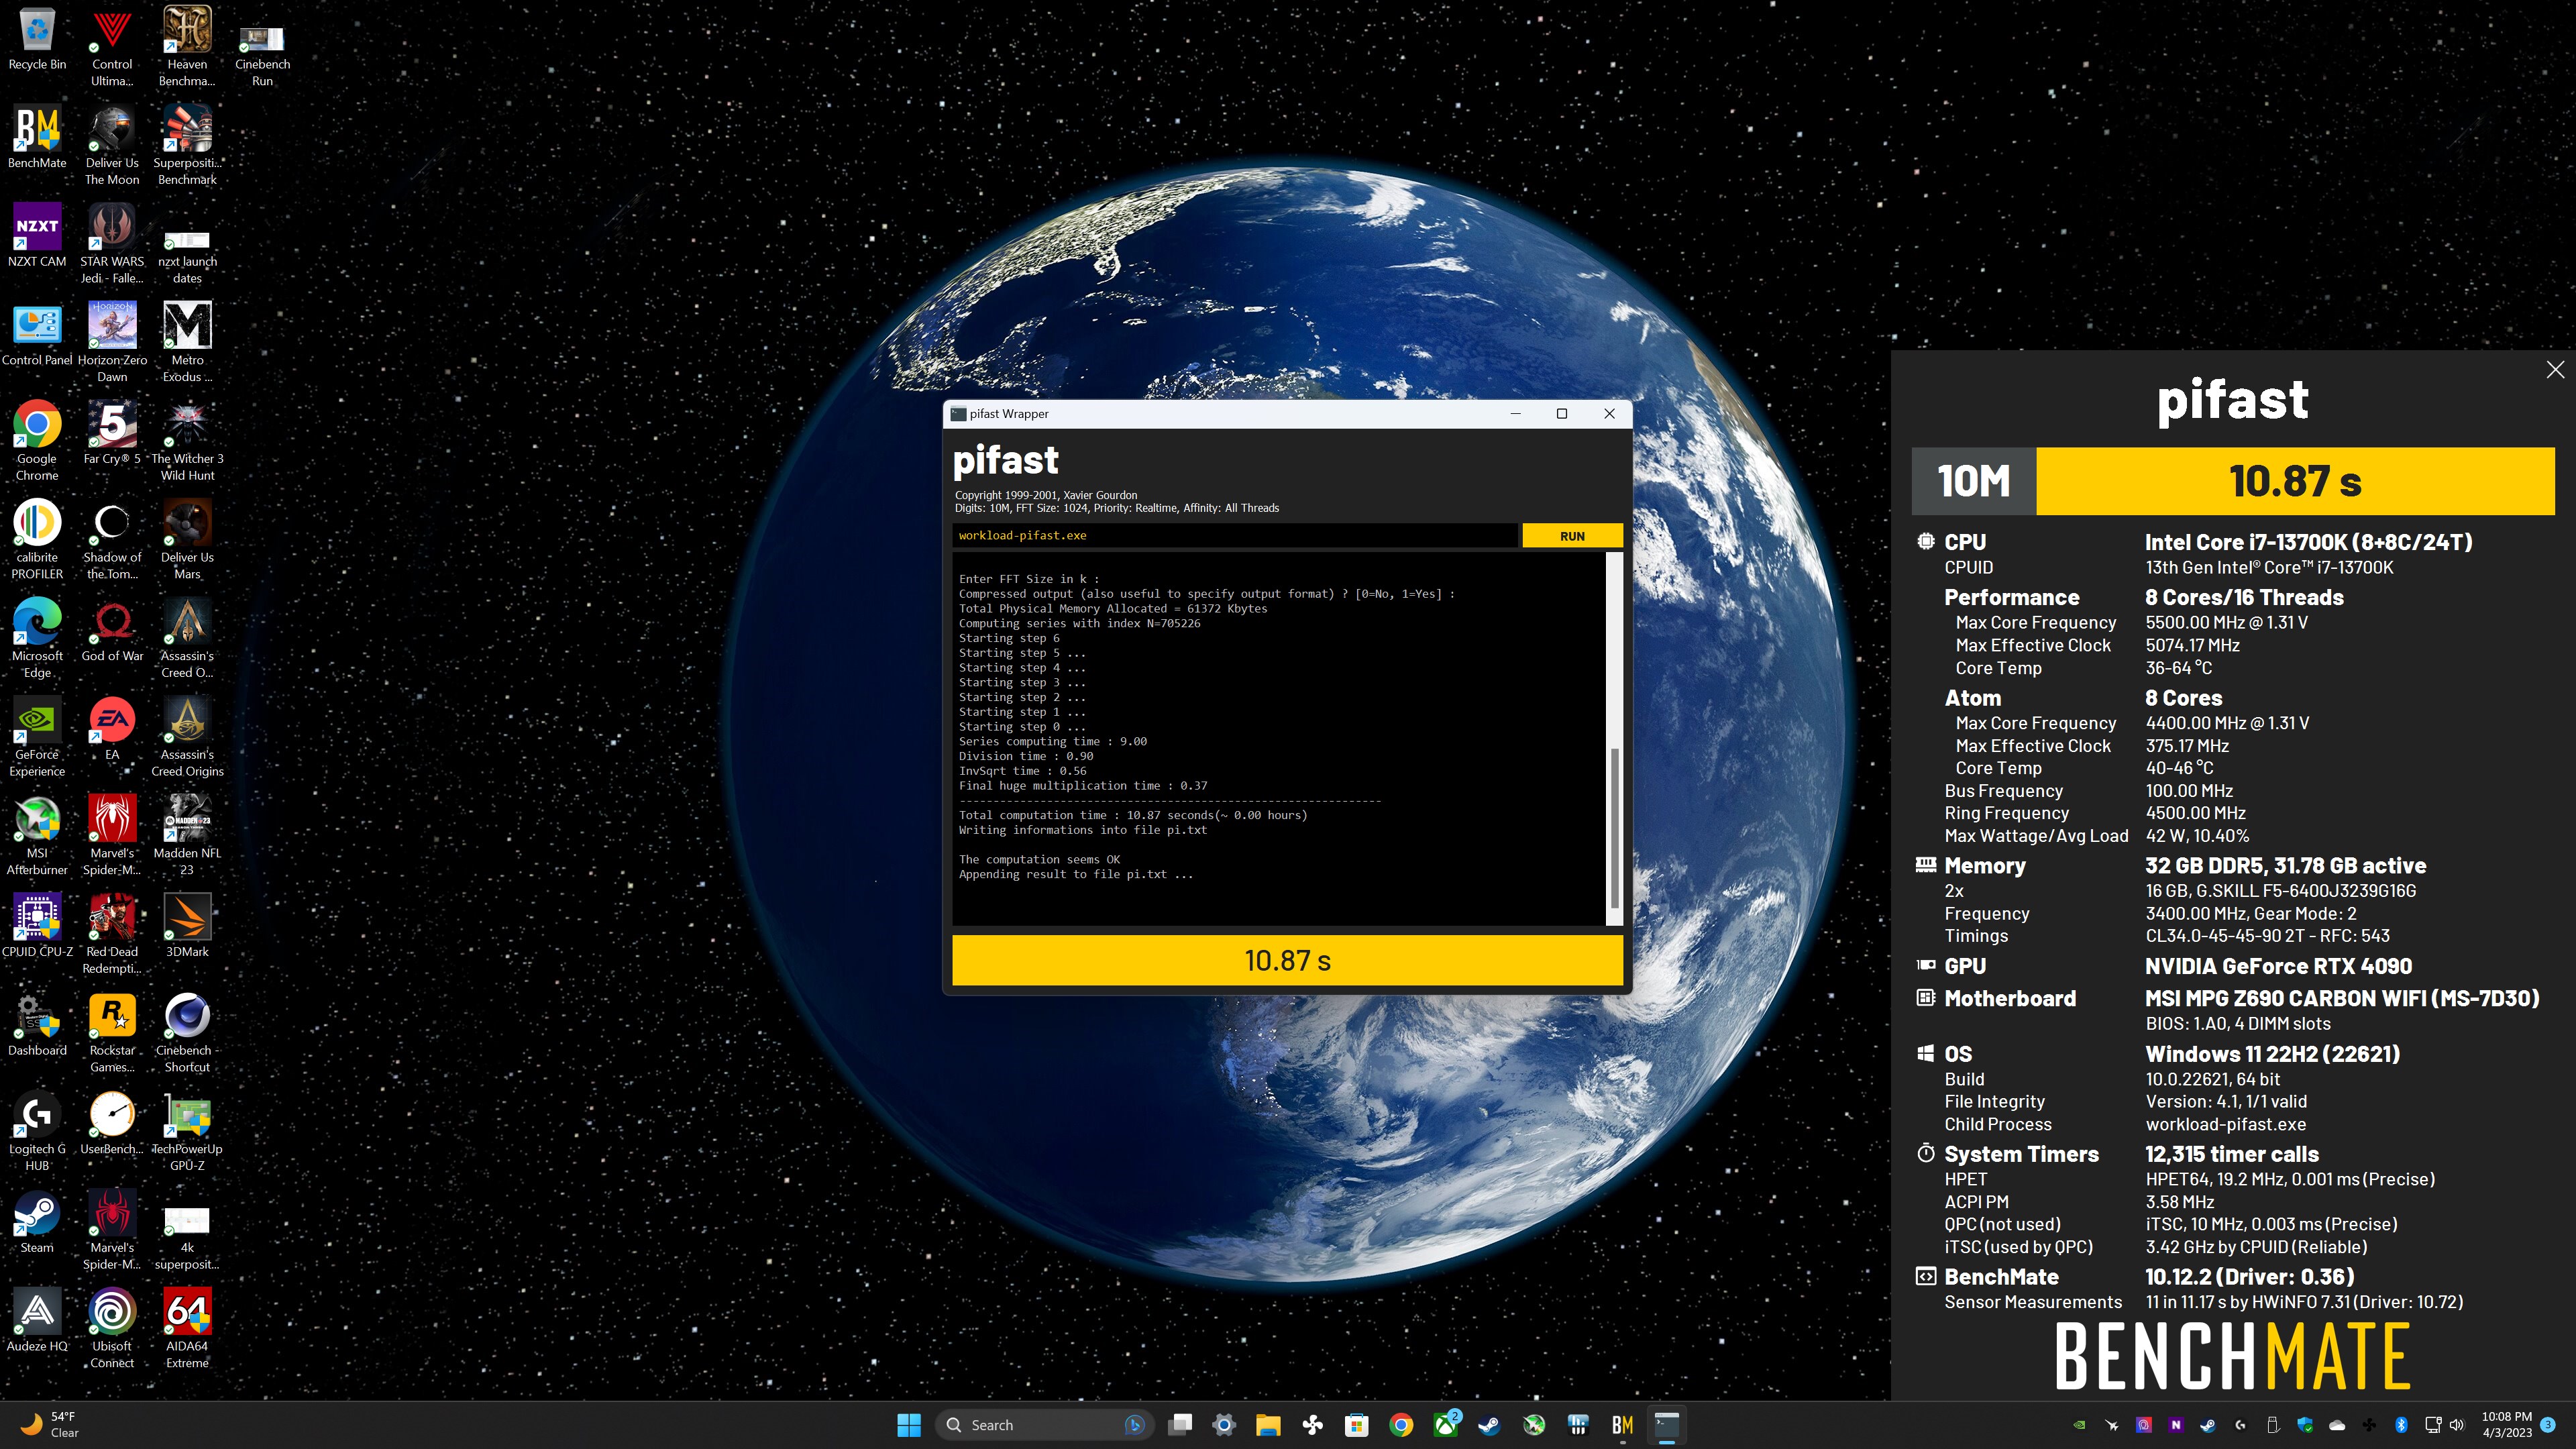Launch Heaven Benchmark desktop shortcut
The image size is (2576, 1449).
[187, 47]
